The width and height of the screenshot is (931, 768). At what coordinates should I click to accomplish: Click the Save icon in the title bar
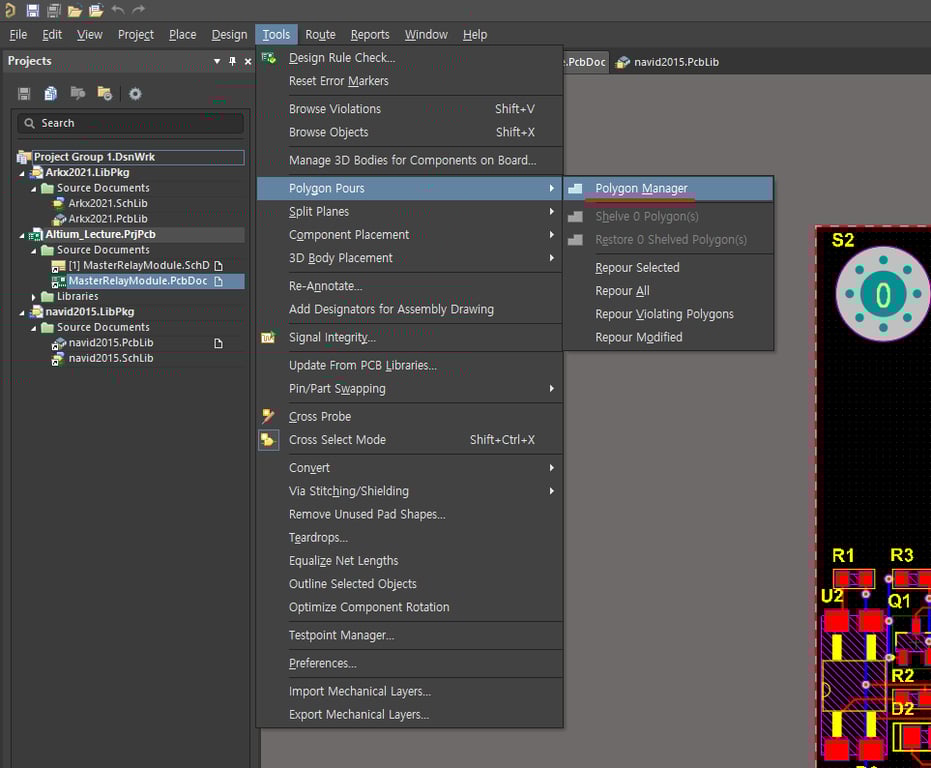pos(32,10)
